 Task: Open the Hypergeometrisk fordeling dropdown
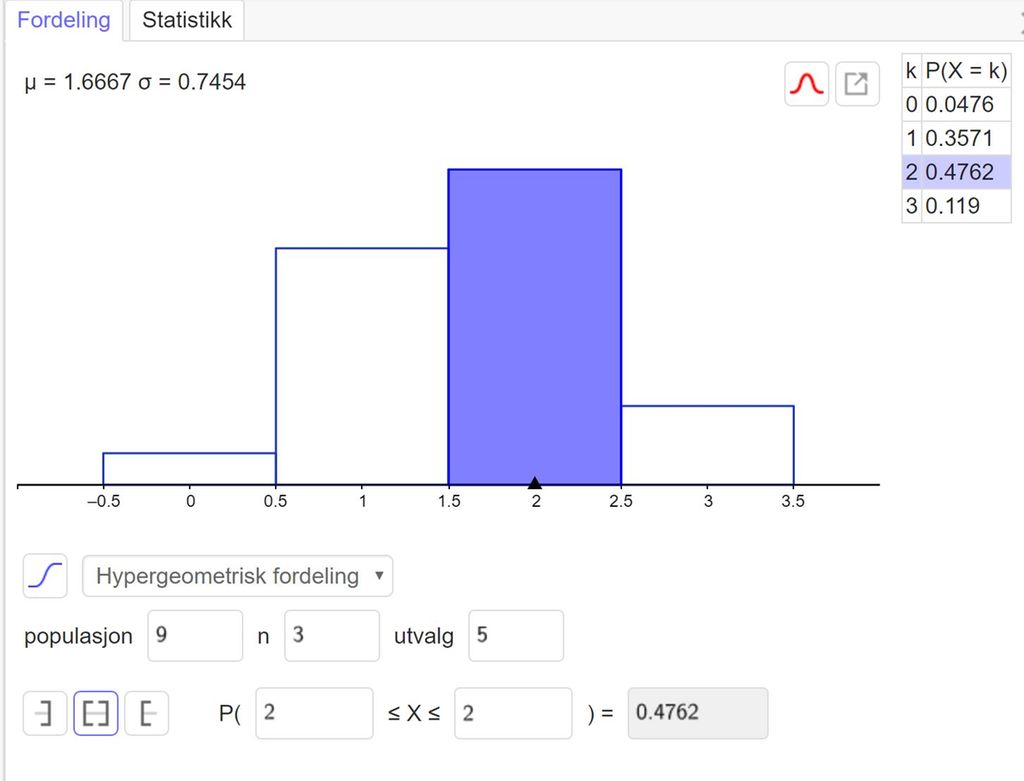(x=237, y=576)
